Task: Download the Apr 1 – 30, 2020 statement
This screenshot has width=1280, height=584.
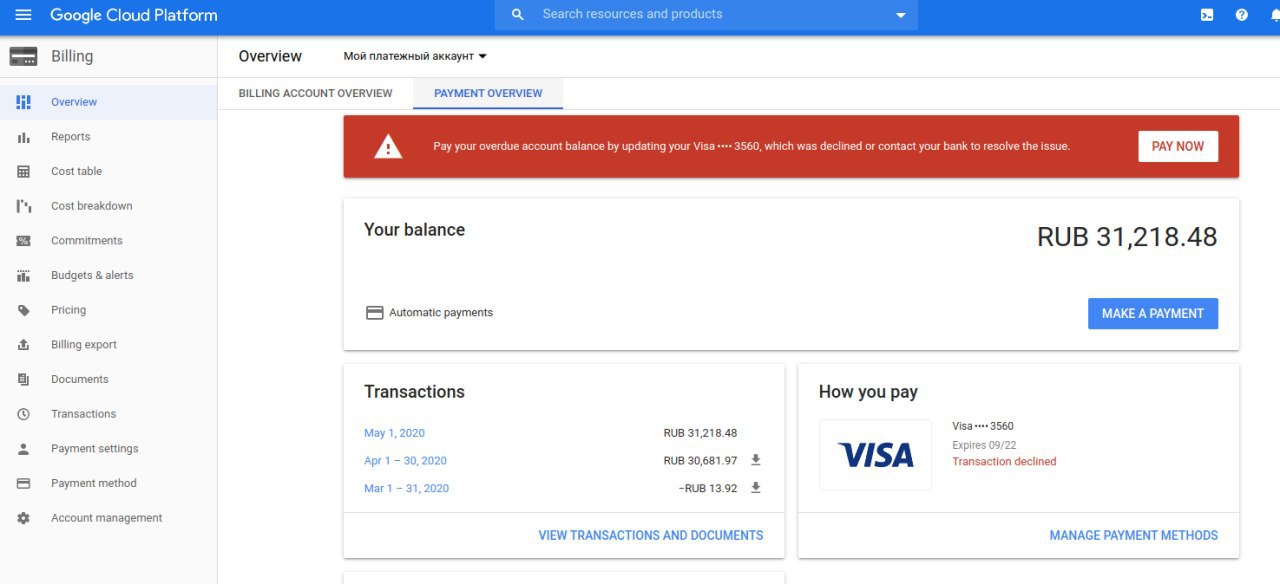Action: click(756, 460)
